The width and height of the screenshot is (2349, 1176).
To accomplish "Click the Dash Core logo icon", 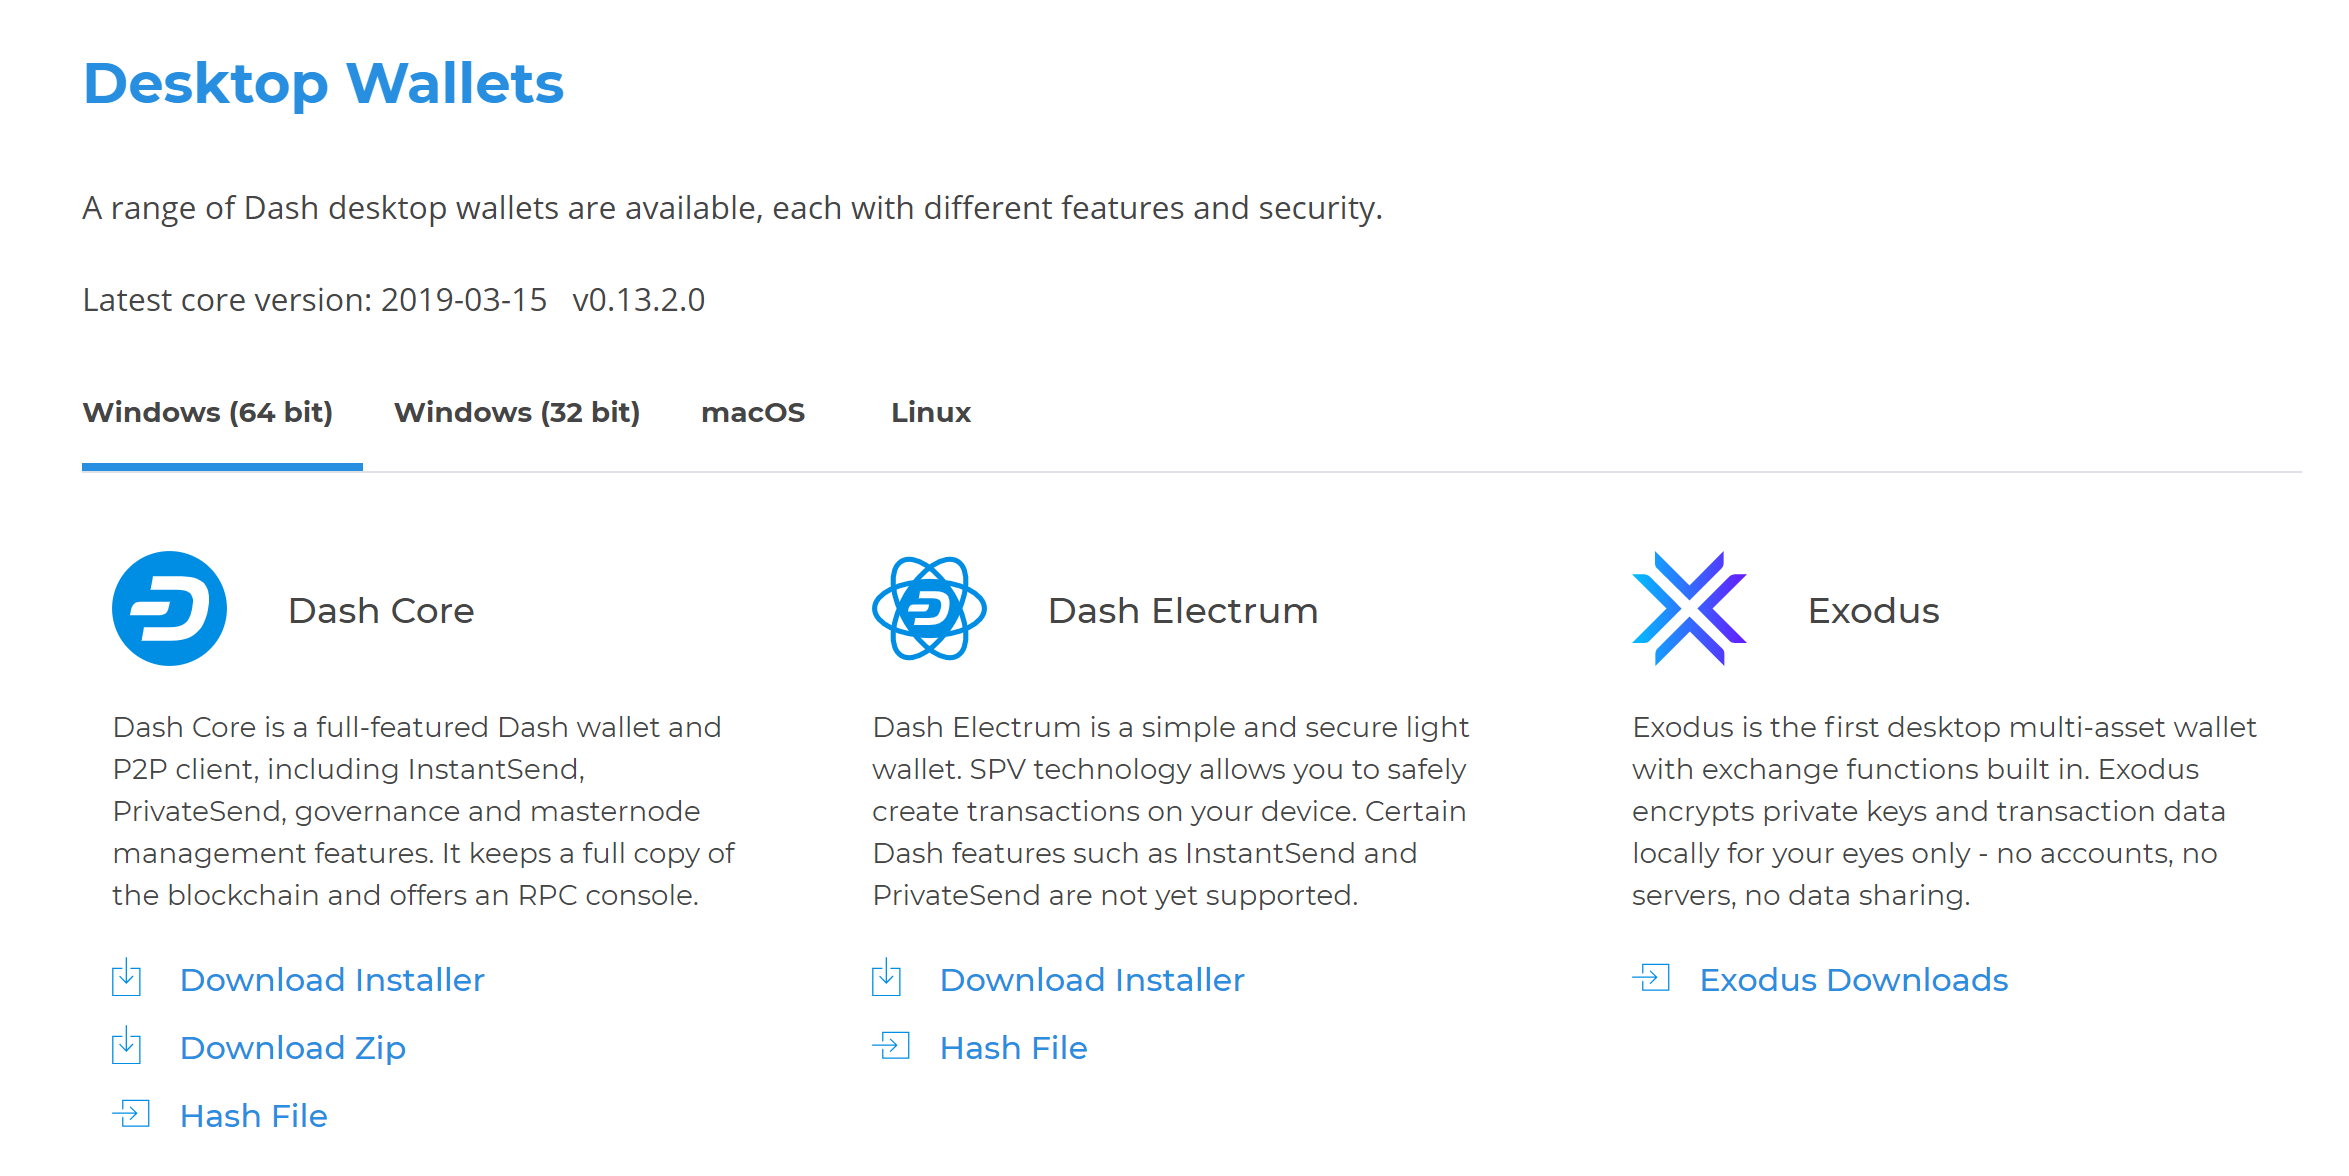I will point(169,609).
